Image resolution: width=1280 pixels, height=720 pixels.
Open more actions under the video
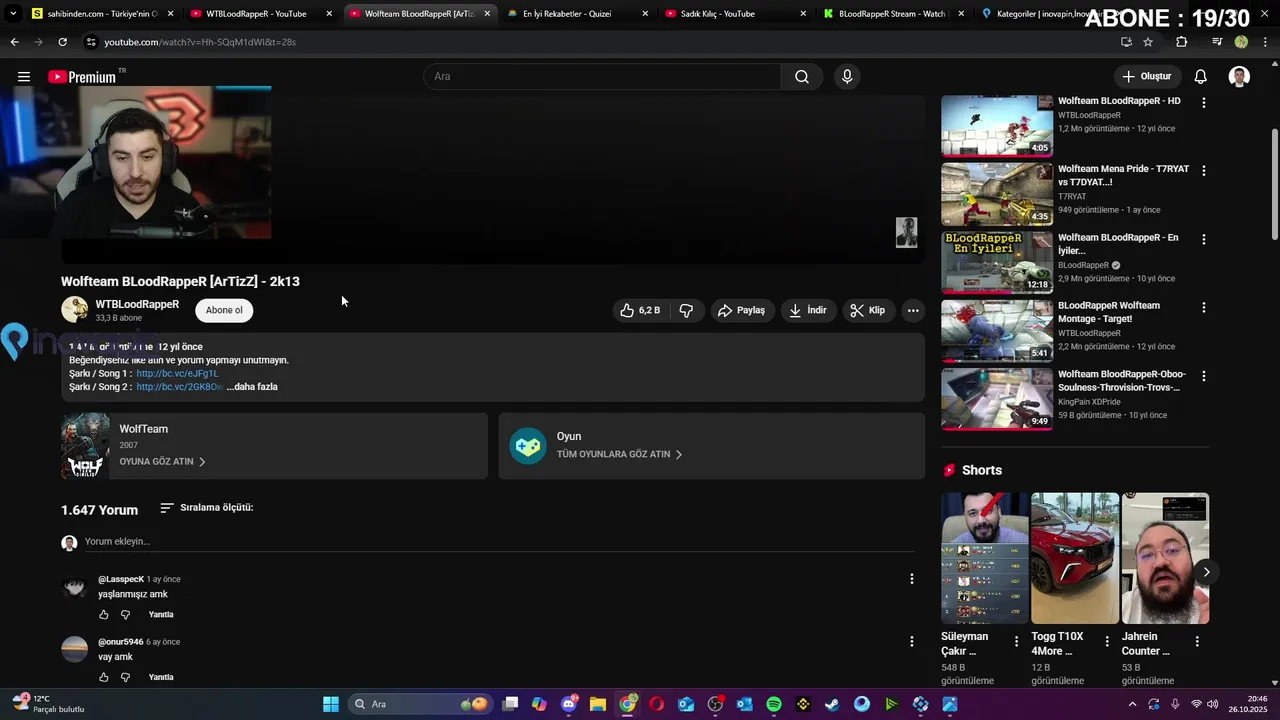913,311
